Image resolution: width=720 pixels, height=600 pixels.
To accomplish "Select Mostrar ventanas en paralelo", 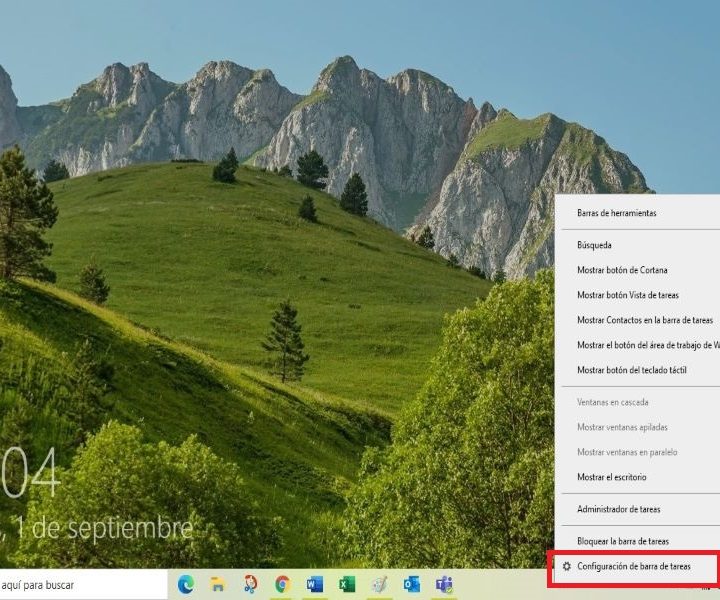I will [x=637, y=452].
